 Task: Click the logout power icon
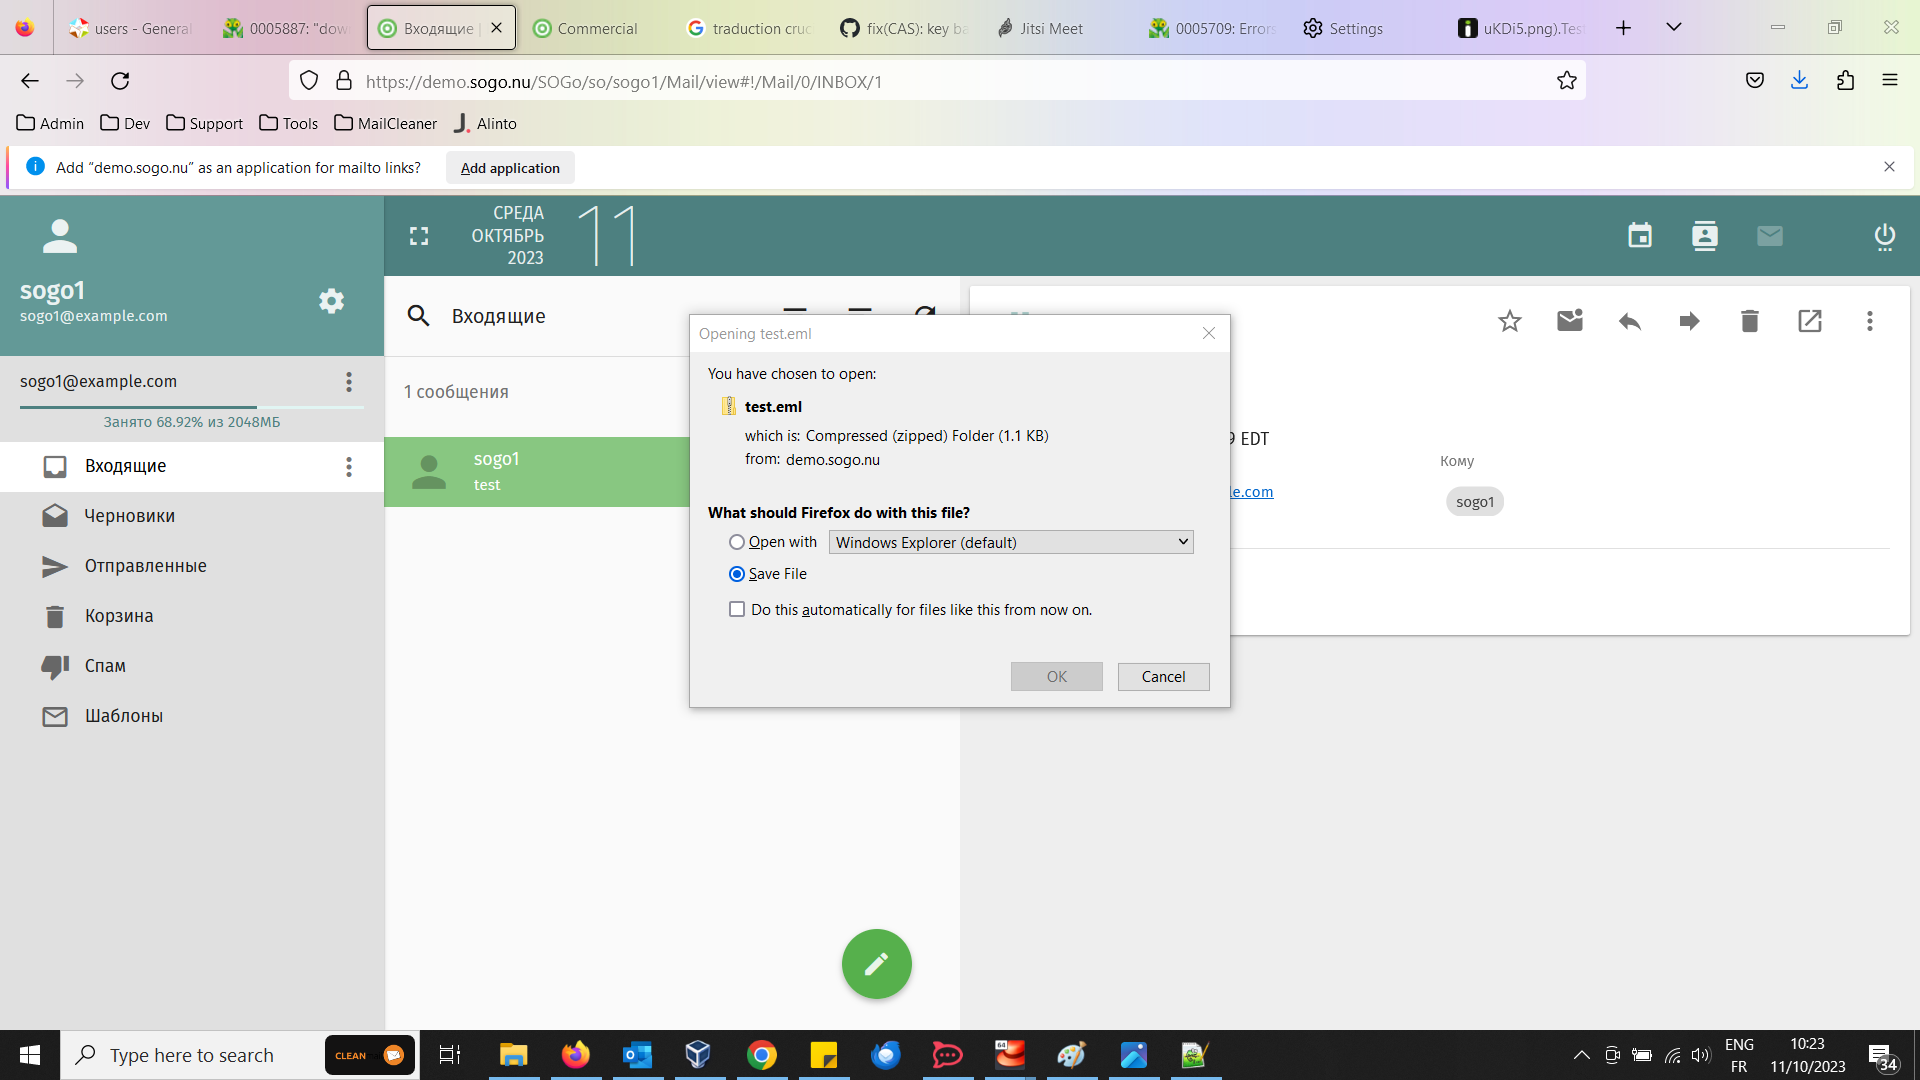pyautogui.click(x=1884, y=236)
